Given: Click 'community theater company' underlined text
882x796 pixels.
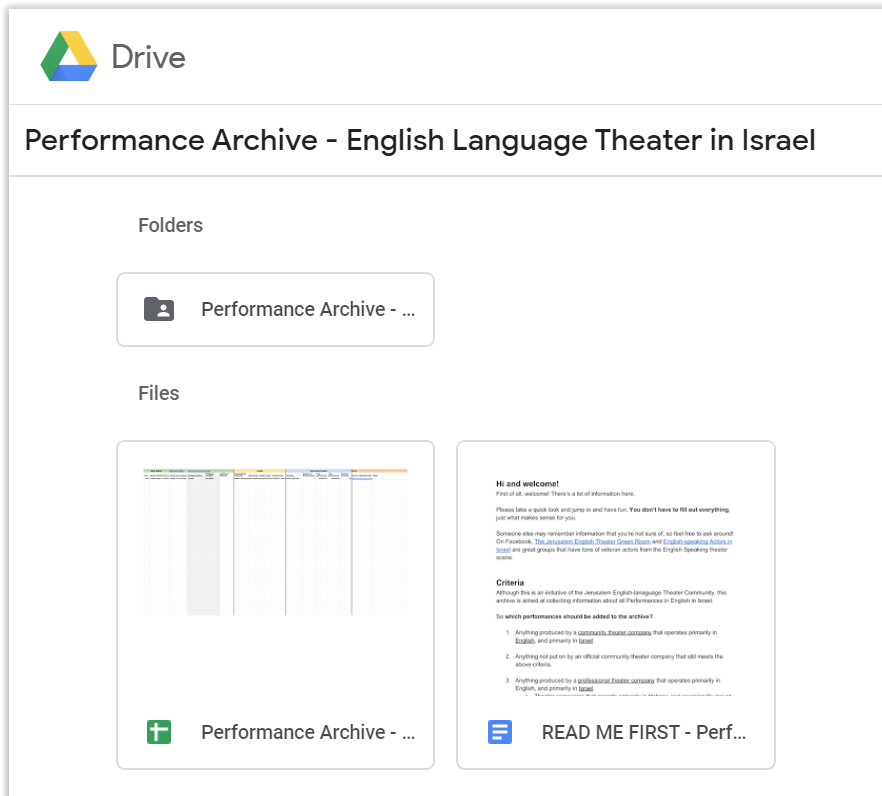Looking at the screenshot, I should click(x=615, y=632).
